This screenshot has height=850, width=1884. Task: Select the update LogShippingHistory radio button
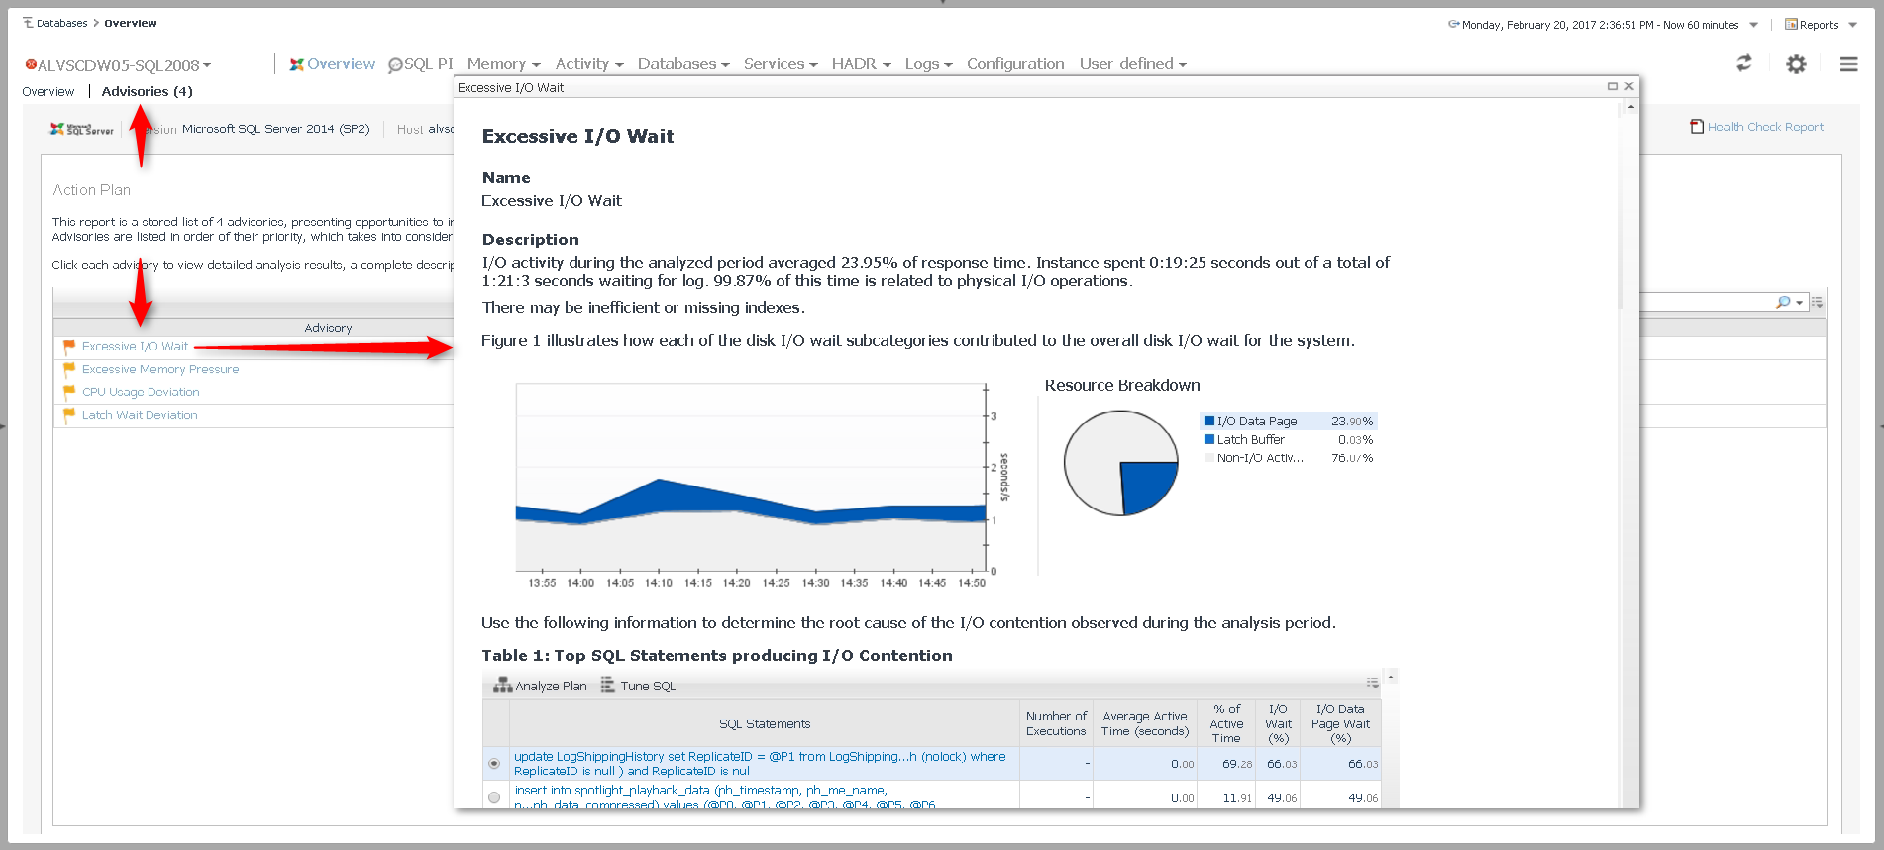point(494,764)
